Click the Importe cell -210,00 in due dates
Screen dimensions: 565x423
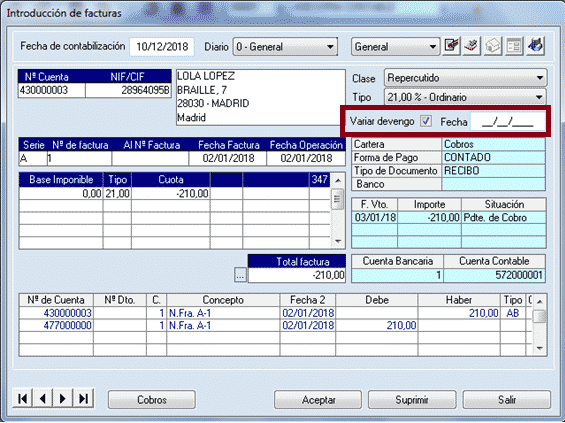pos(430,218)
